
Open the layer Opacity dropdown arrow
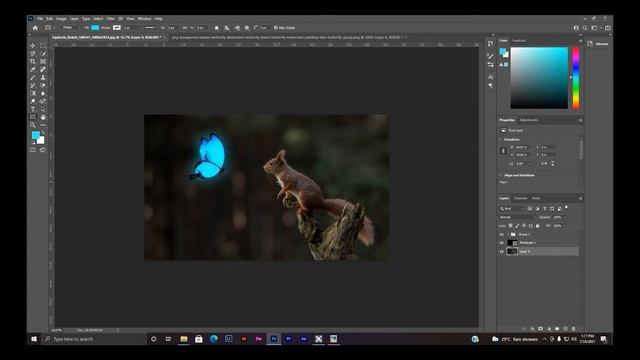tap(565, 217)
